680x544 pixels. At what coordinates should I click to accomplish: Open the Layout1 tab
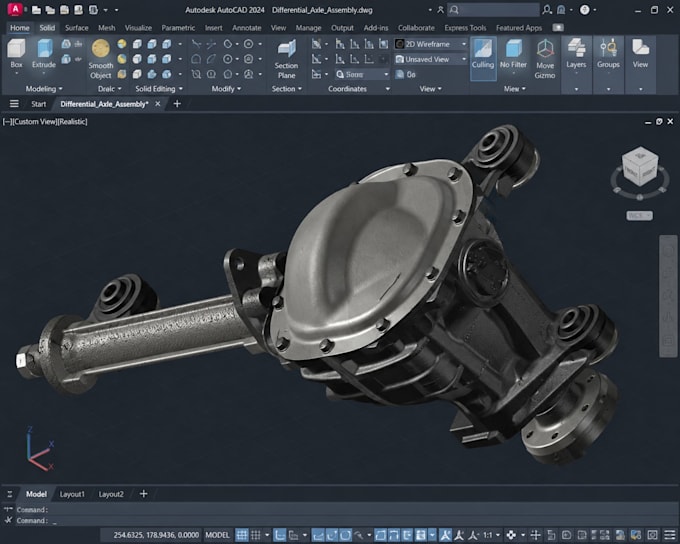(72, 494)
